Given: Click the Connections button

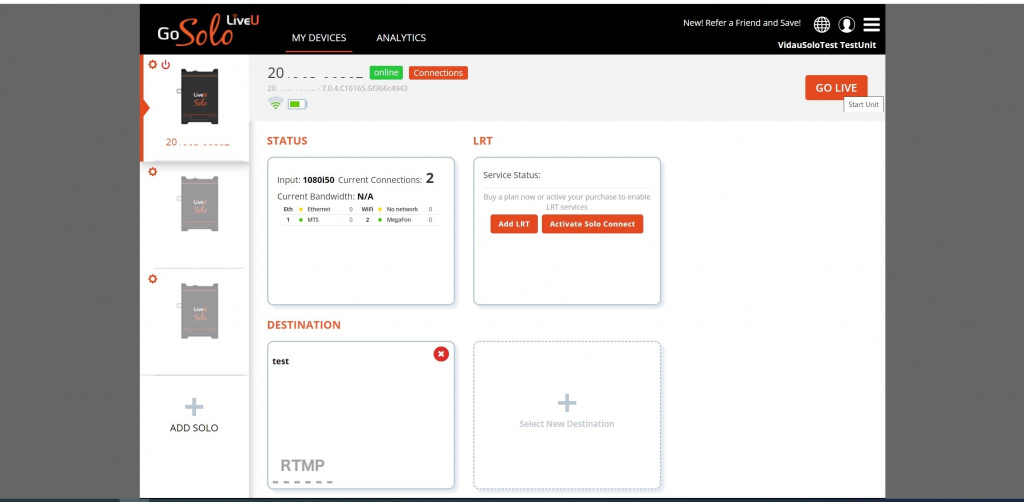Looking at the screenshot, I should (438, 72).
